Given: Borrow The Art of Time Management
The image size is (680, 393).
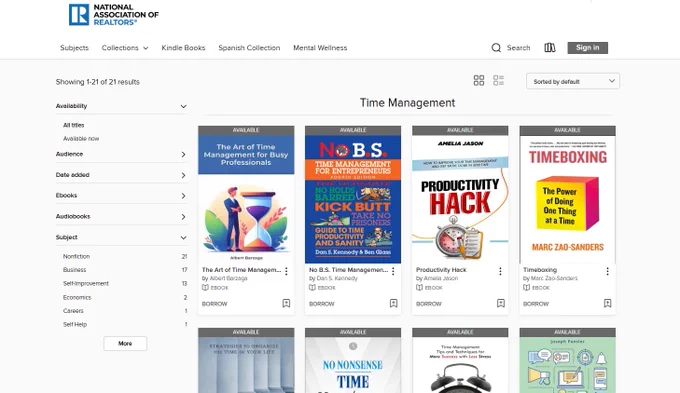Looking at the screenshot, I should 214,304.
